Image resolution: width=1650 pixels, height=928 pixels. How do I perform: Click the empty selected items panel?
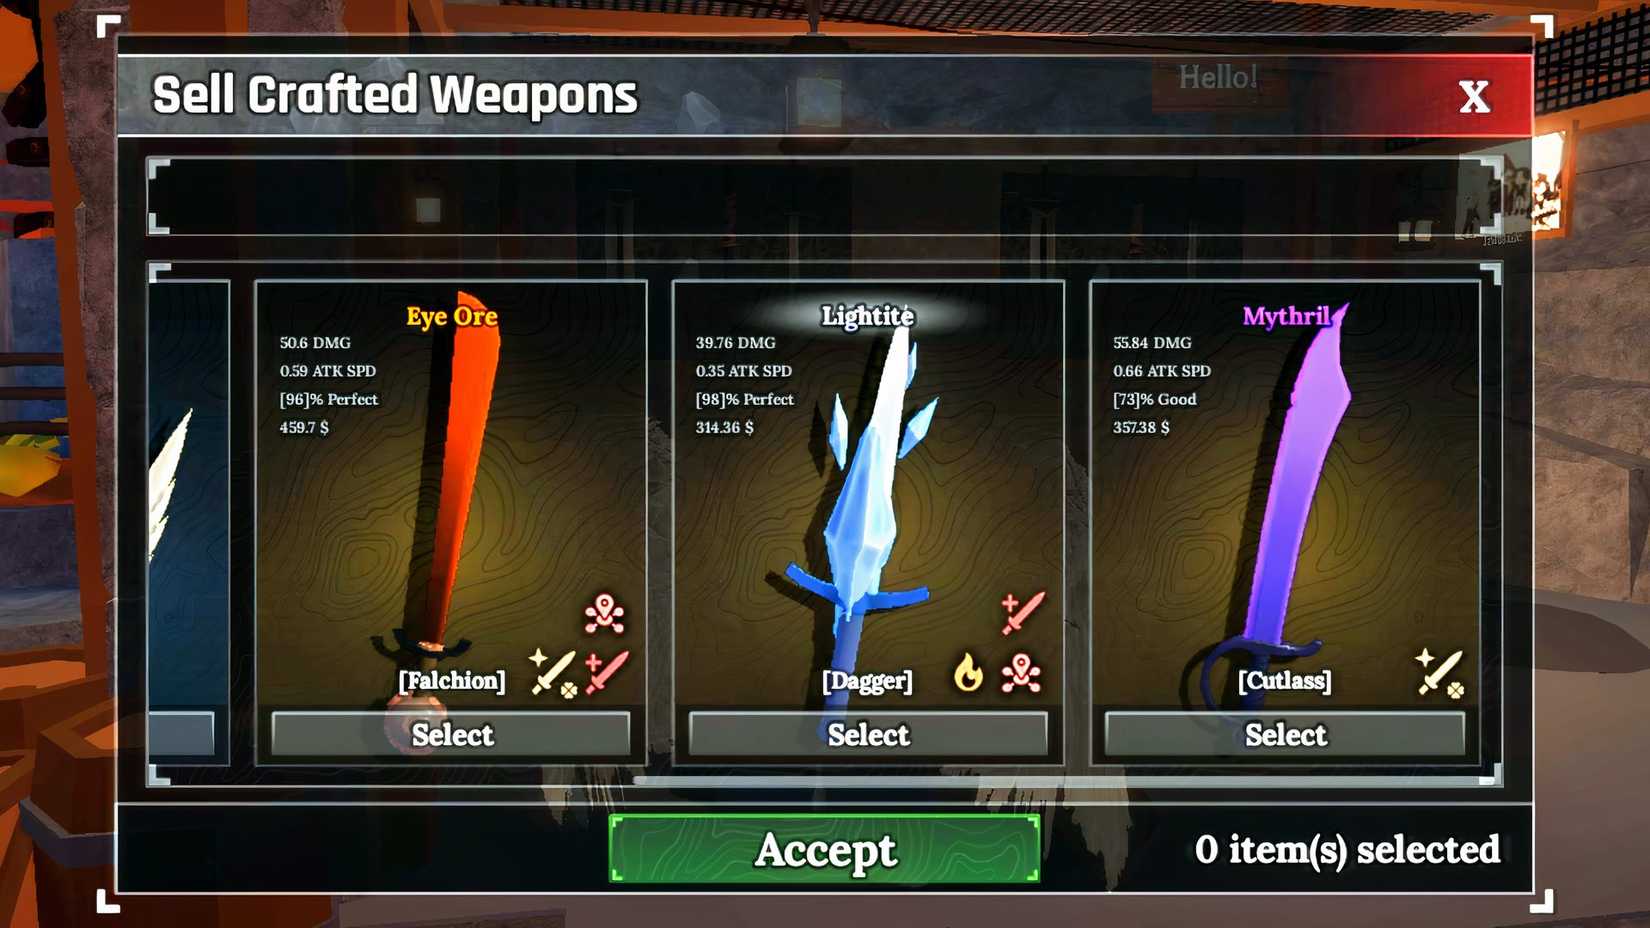point(825,196)
